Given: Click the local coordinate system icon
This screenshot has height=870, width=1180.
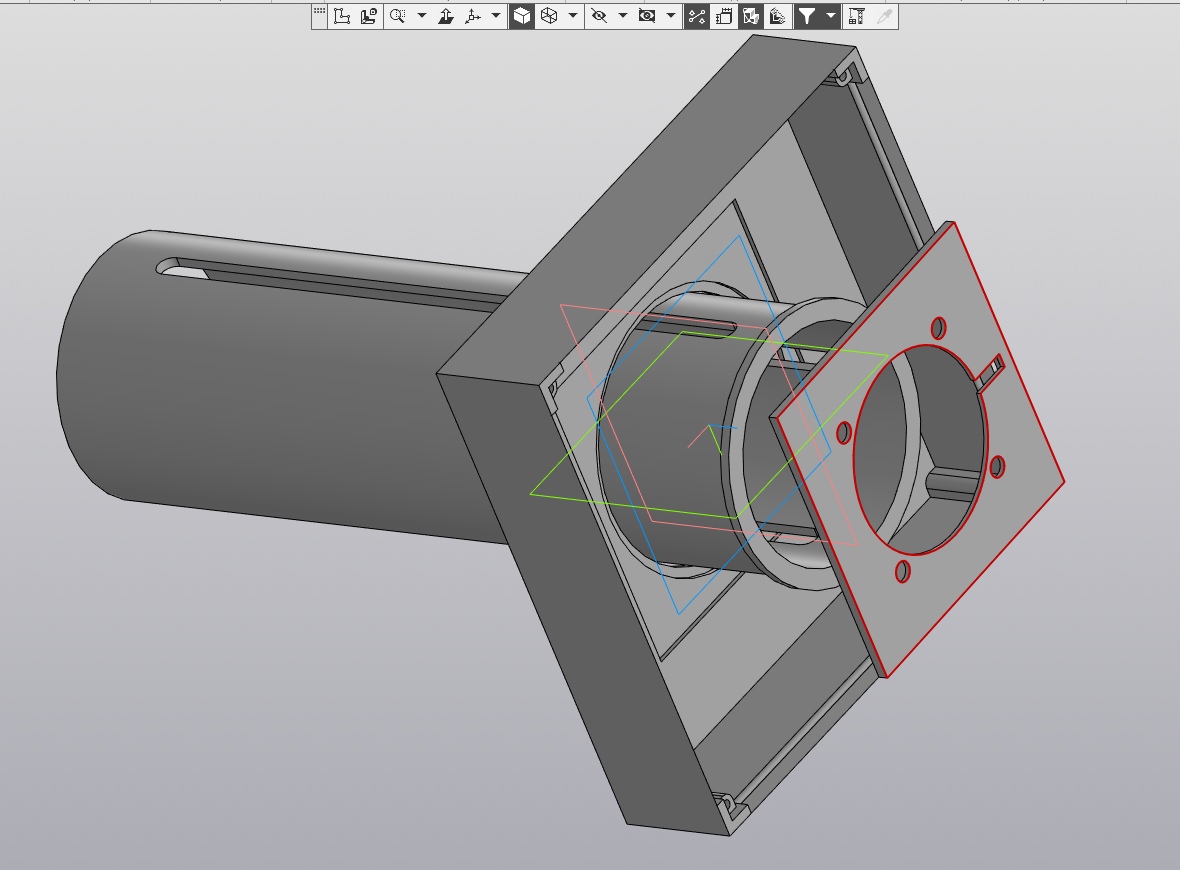Looking at the screenshot, I should pyautogui.click(x=342, y=16).
